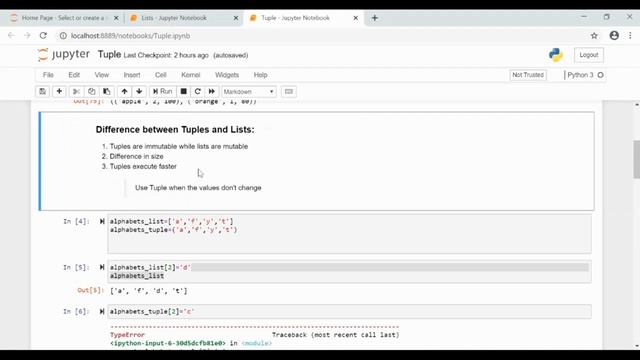This screenshot has width=640, height=360.
Task: Click the TypeError traceback label
Action: tap(127, 335)
